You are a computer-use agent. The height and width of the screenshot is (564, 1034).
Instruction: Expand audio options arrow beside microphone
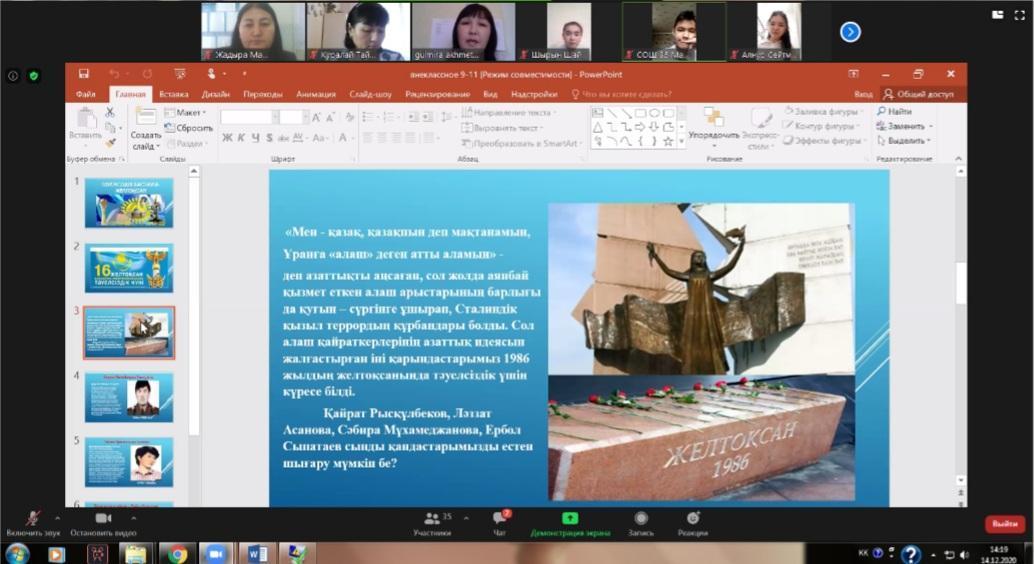point(57,518)
